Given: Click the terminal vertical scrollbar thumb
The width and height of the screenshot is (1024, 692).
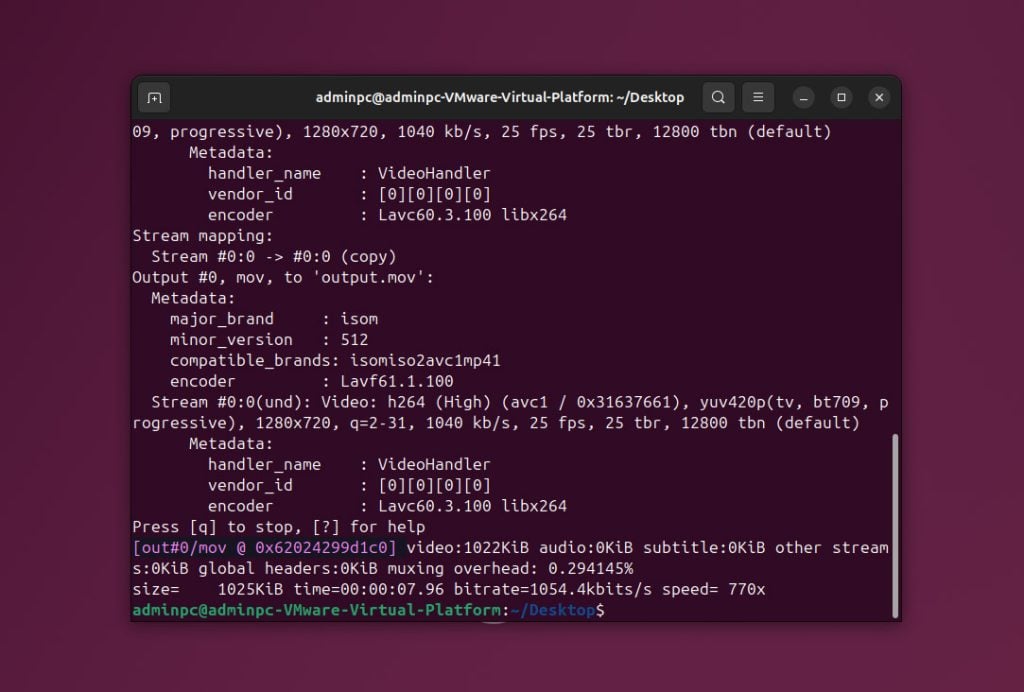Looking at the screenshot, I should [894, 524].
